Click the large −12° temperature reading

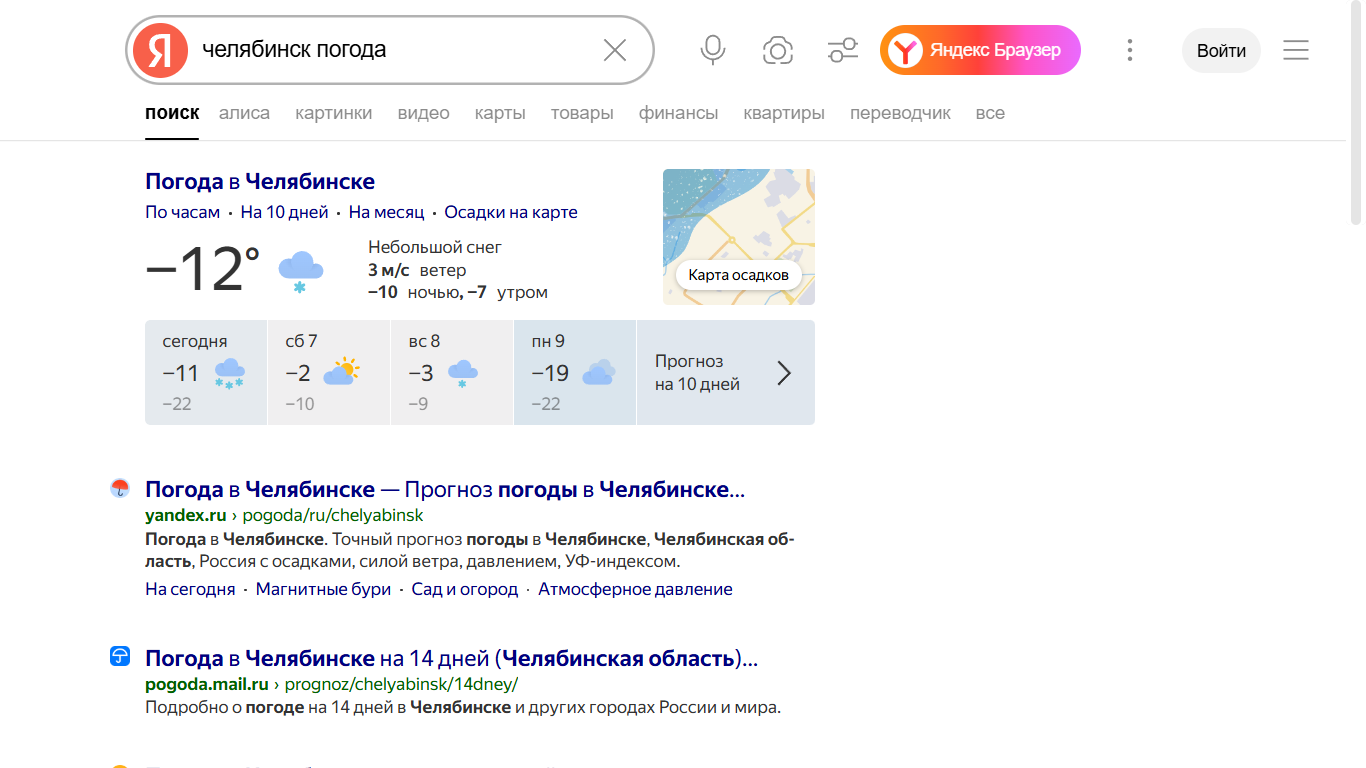(x=203, y=270)
